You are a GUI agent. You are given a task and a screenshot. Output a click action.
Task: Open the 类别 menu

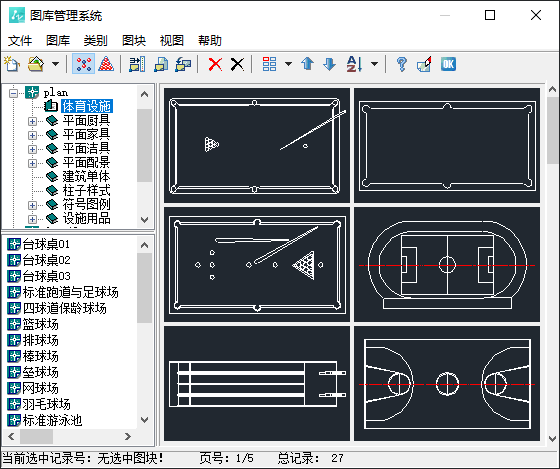(95, 40)
